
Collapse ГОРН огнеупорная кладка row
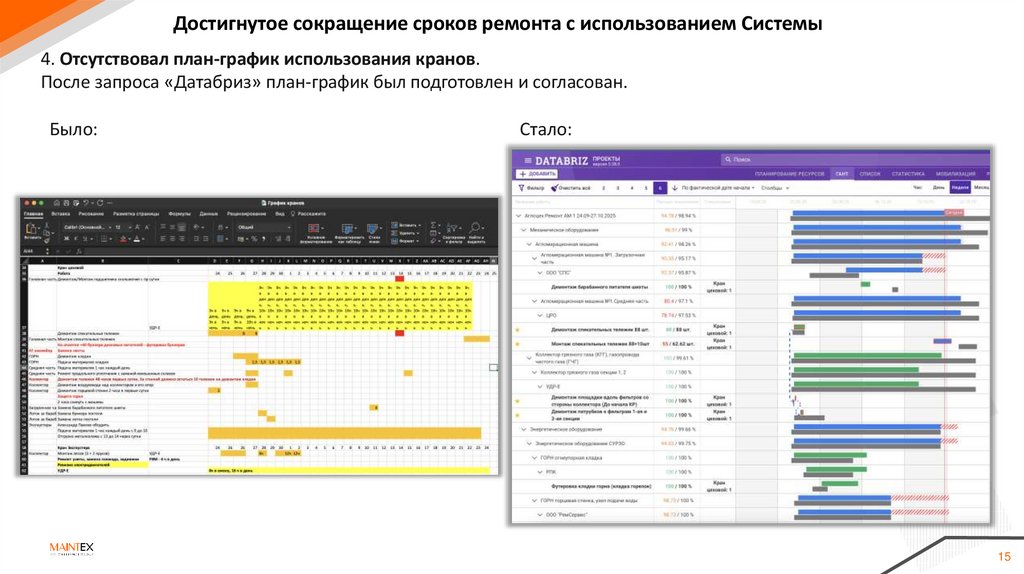534,458
